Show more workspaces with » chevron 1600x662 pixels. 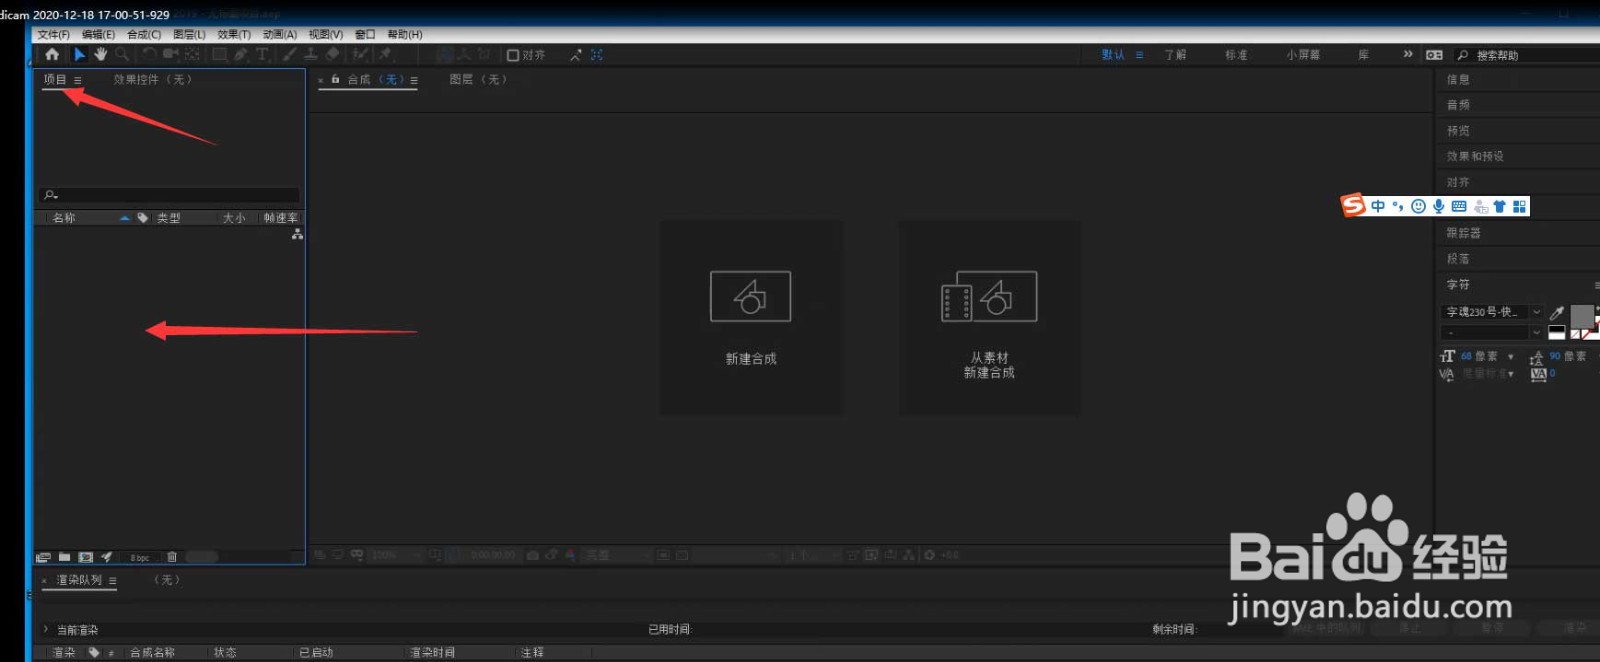pos(1408,54)
